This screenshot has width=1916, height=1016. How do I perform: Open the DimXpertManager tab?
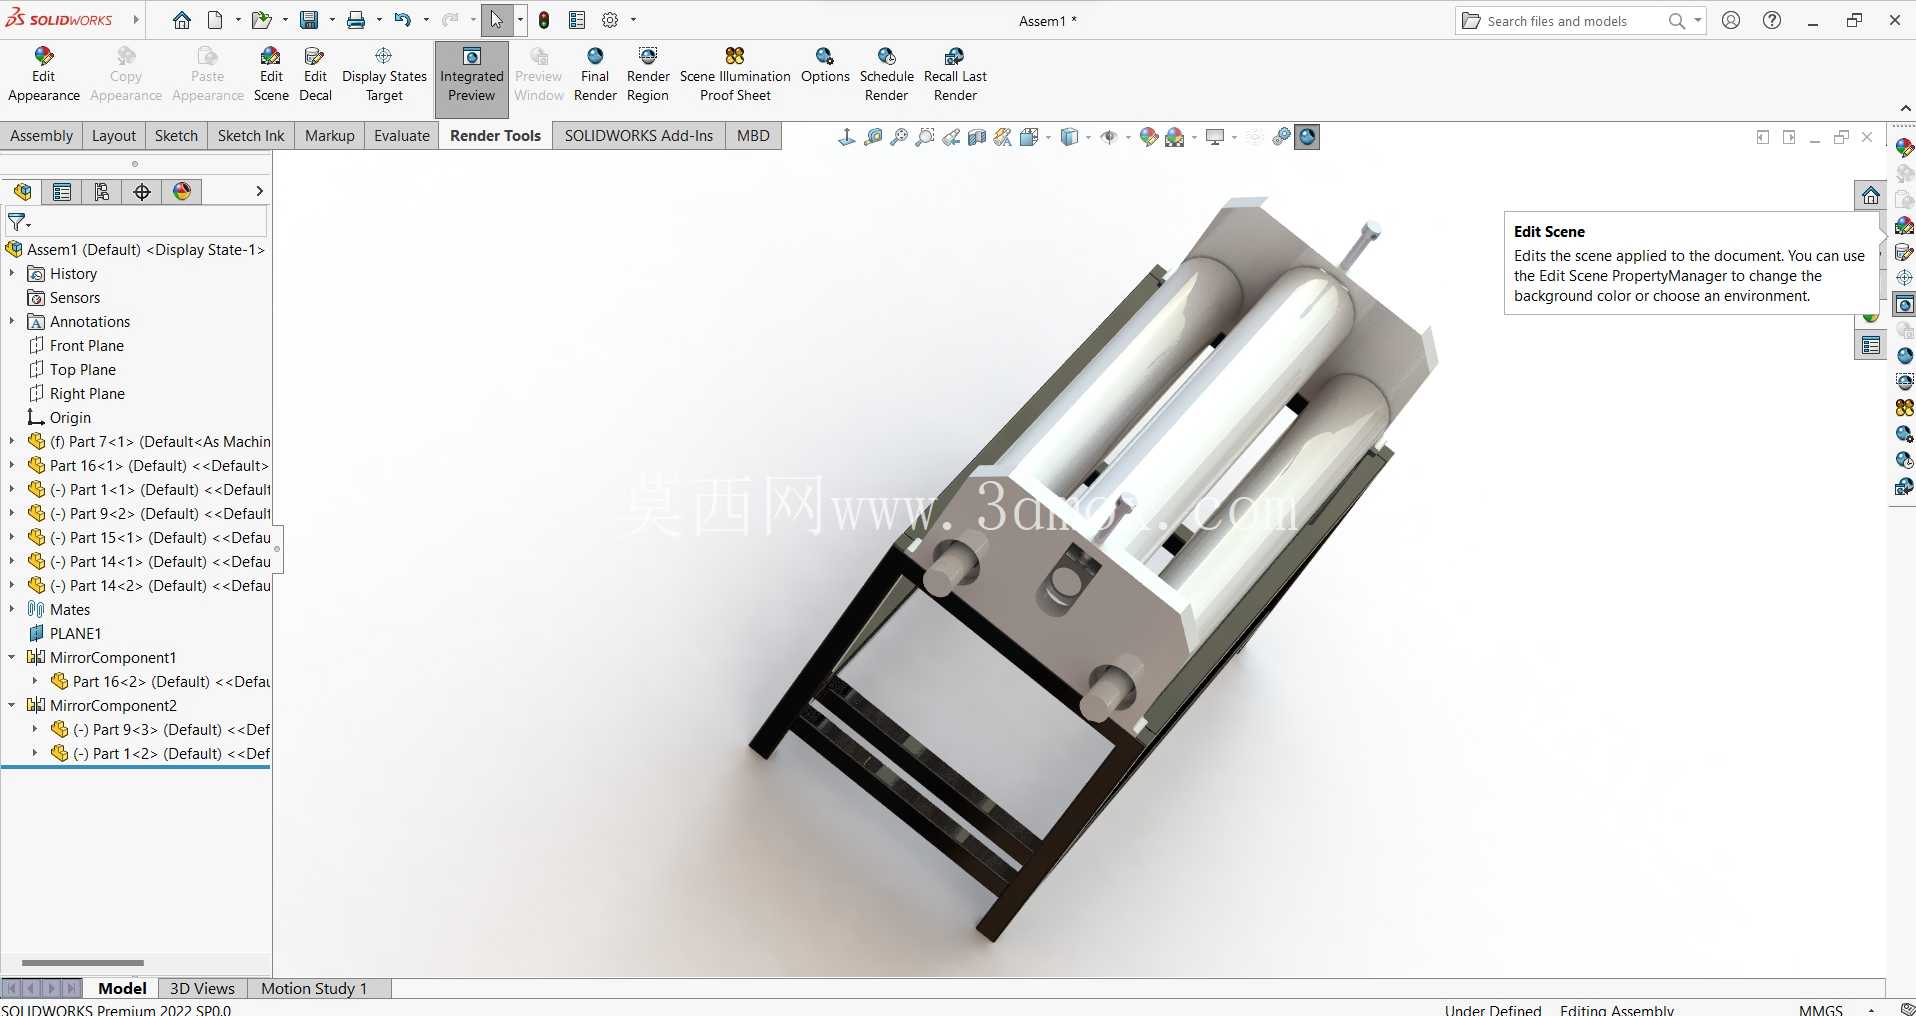point(142,192)
